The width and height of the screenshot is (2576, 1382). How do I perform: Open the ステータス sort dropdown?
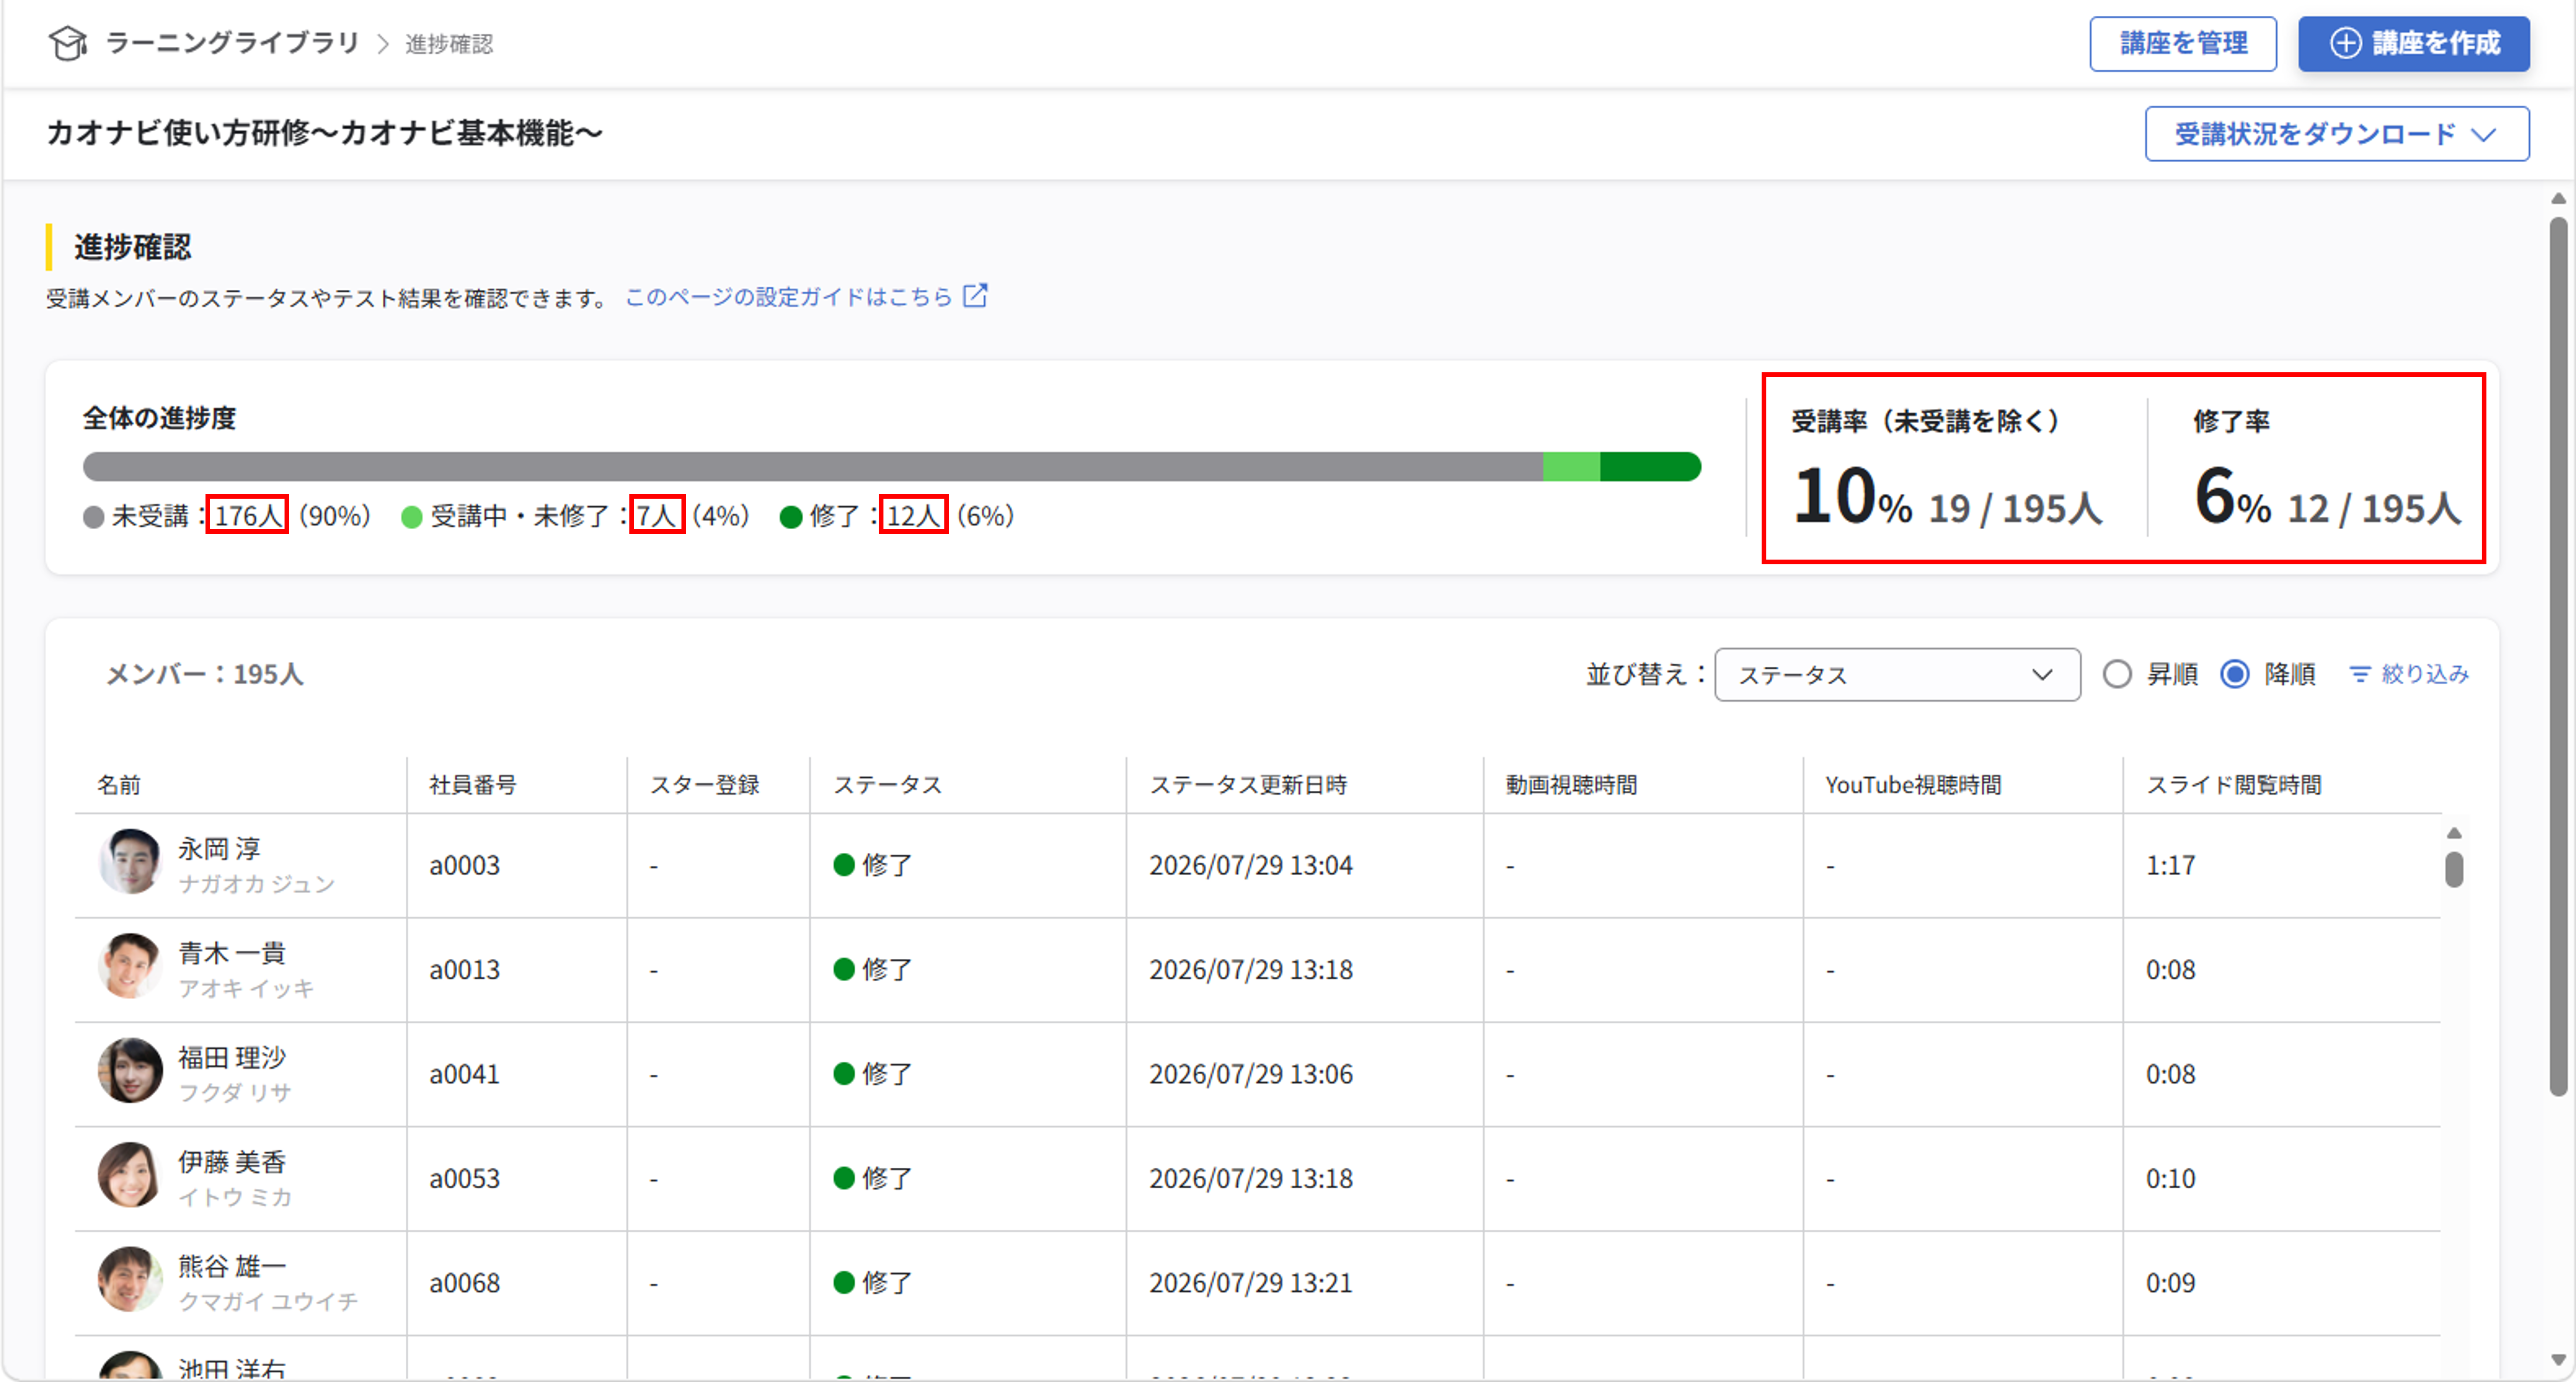(x=1897, y=675)
